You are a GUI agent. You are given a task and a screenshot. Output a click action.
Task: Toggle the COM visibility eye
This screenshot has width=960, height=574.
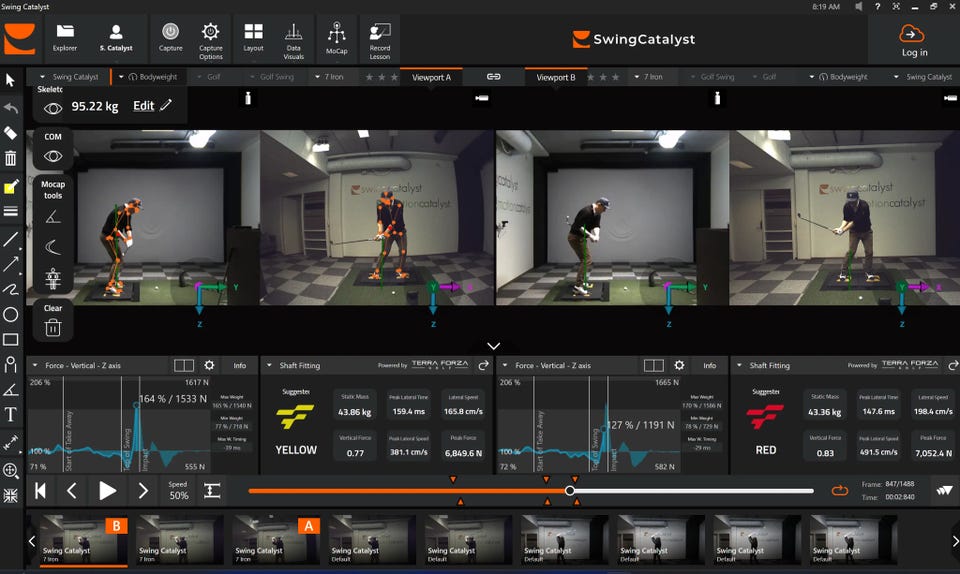tap(53, 156)
